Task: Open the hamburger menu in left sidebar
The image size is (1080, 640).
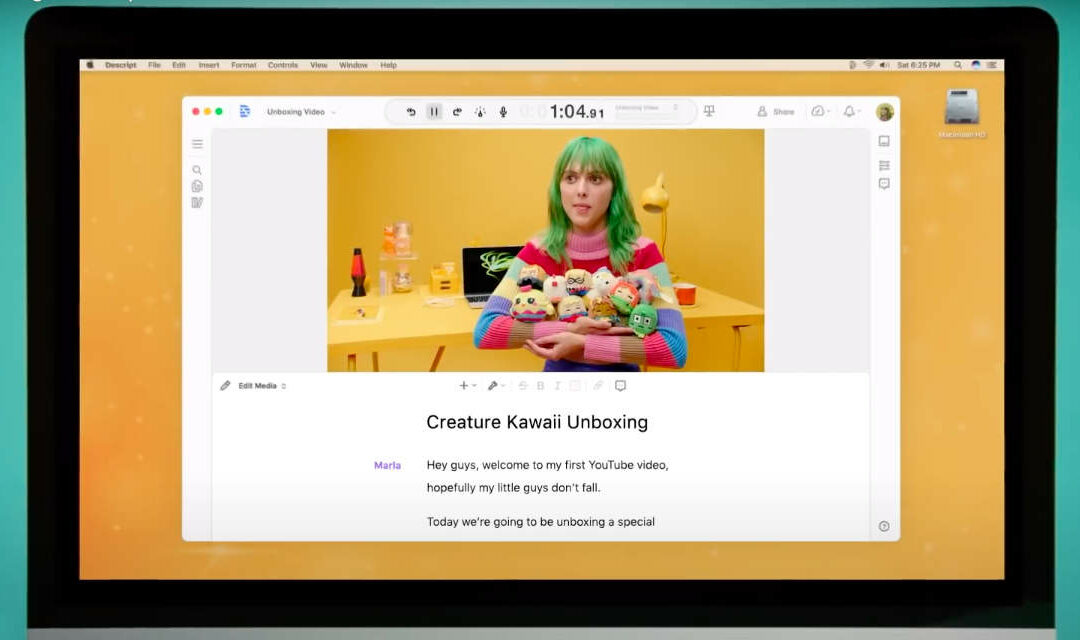Action: coord(197,144)
